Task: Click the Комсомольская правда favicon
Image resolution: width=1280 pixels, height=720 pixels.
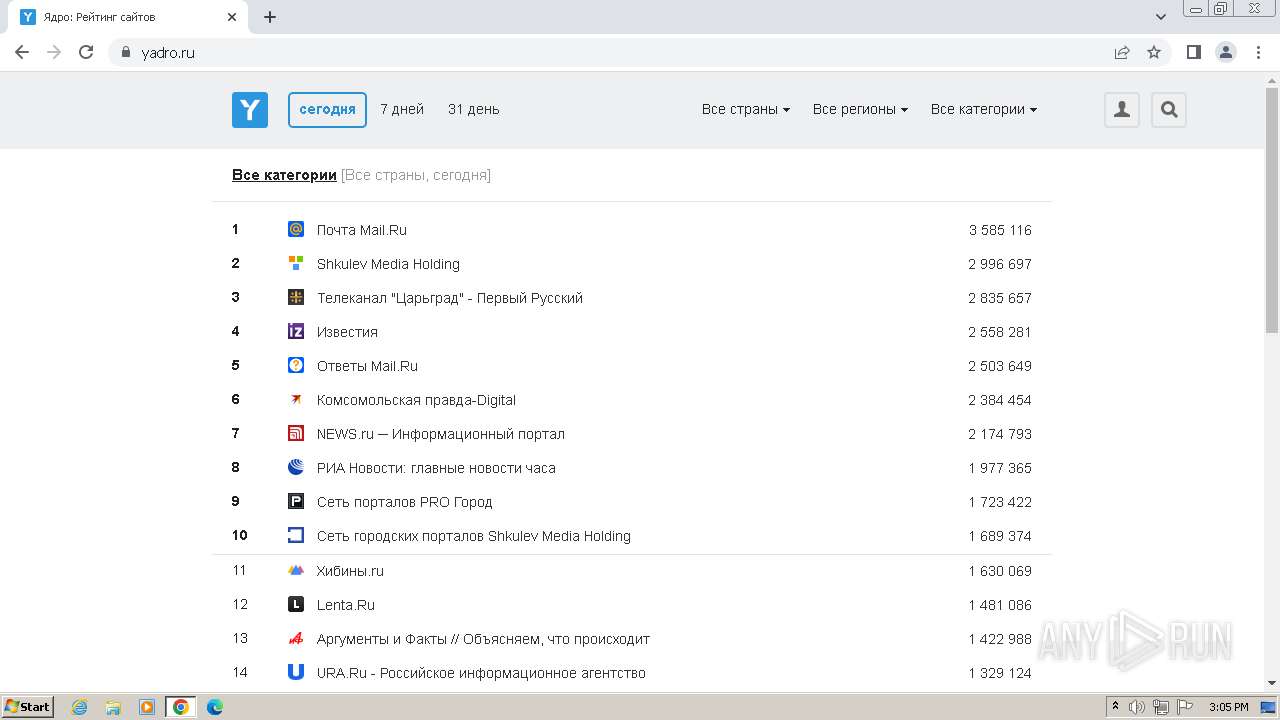Action: click(296, 400)
